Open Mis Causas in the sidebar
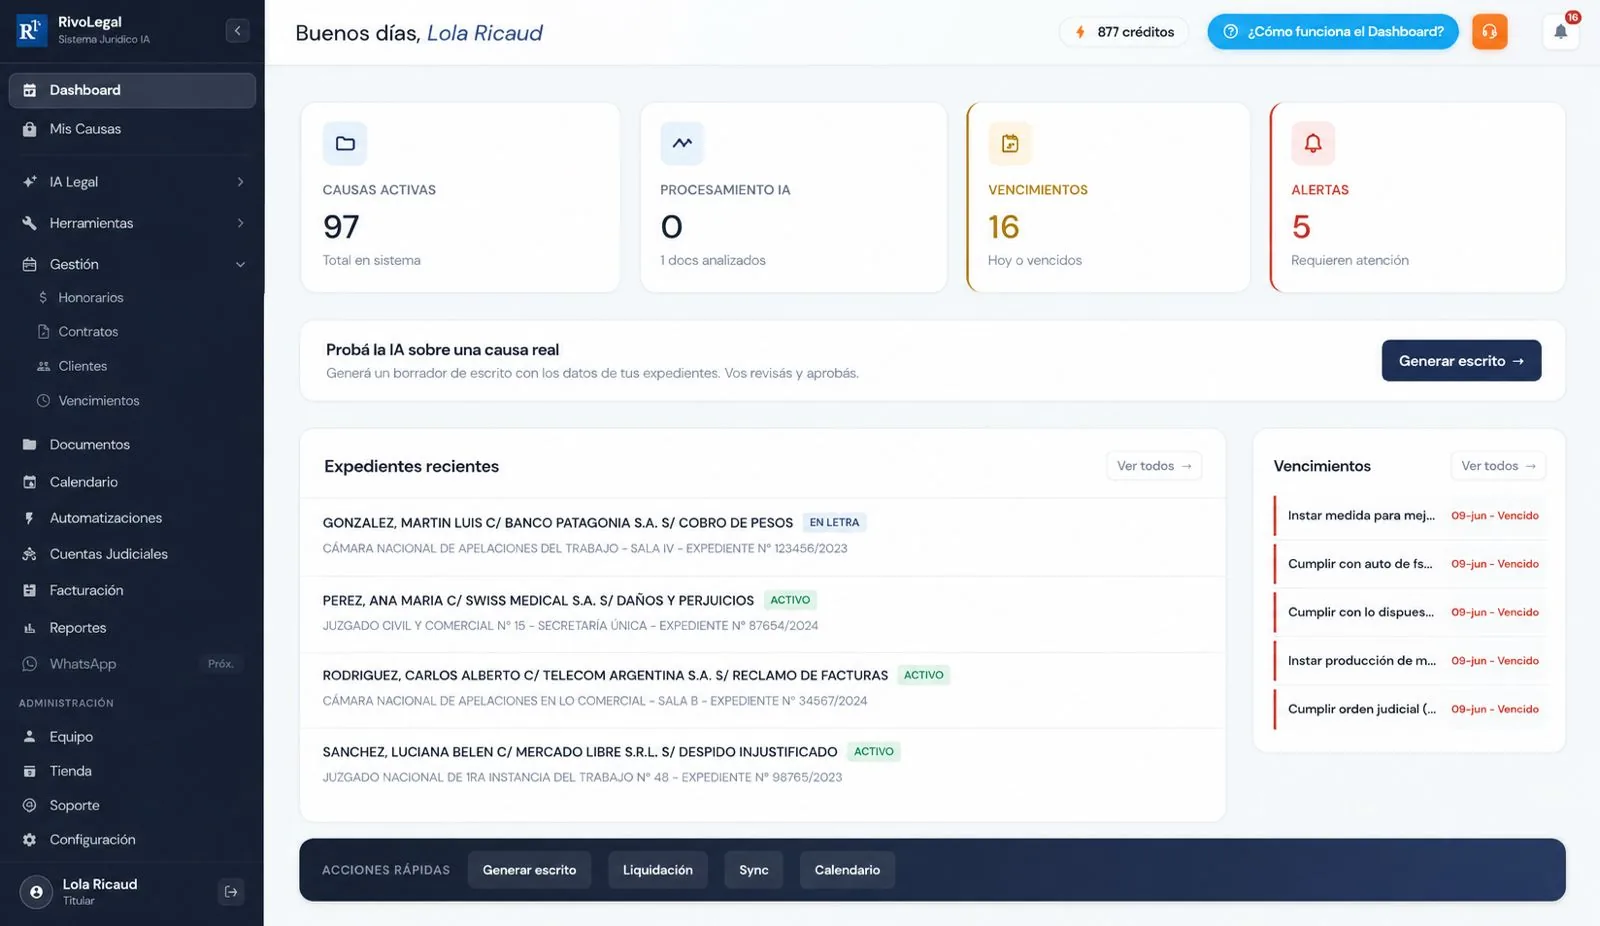The height and width of the screenshot is (926, 1600). 132,129
